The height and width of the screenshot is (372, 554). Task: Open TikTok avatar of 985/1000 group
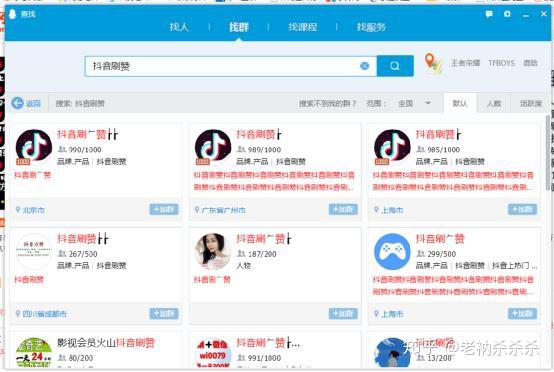click(392, 147)
